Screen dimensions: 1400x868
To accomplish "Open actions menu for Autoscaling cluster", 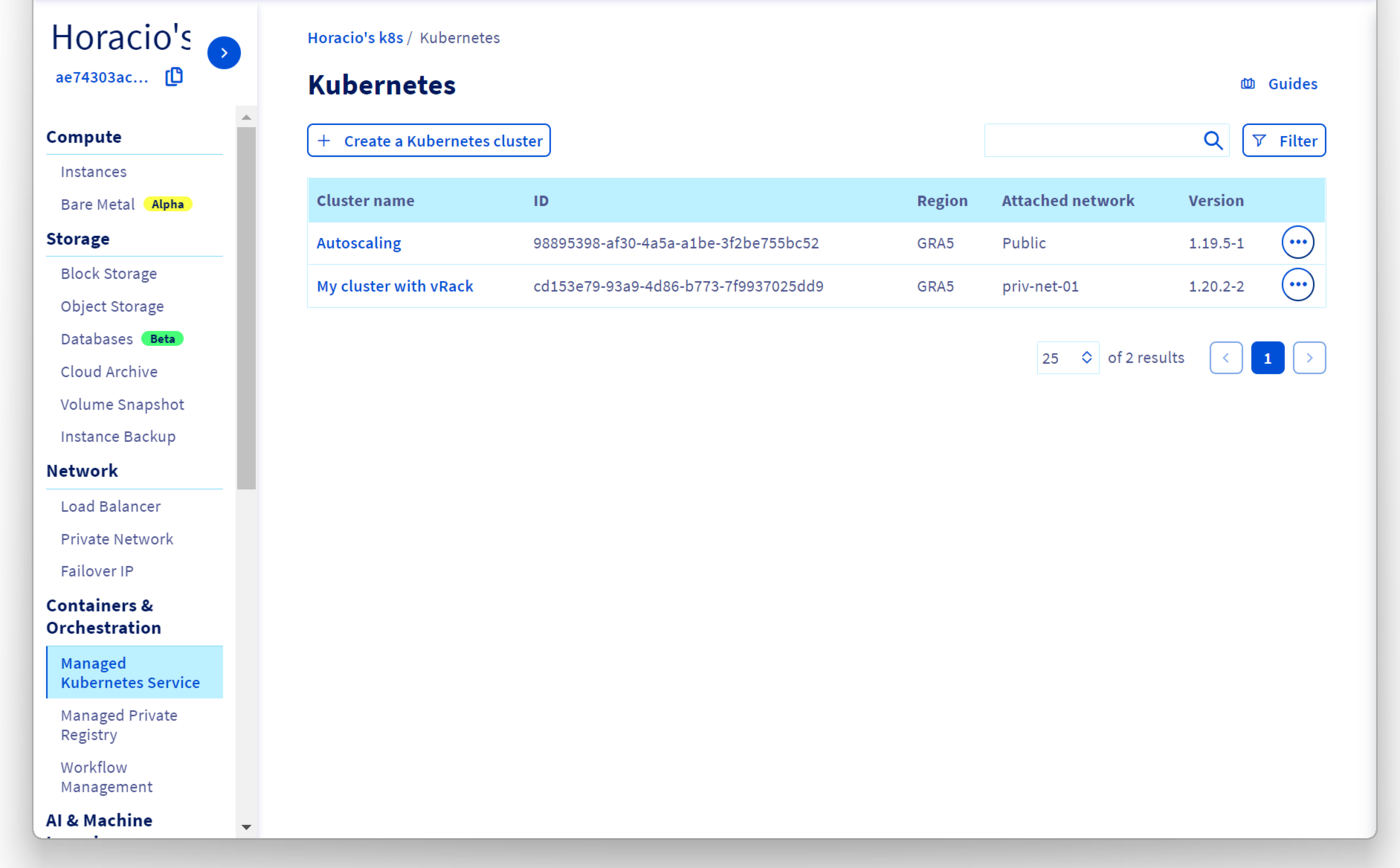I will (1298, 243).
